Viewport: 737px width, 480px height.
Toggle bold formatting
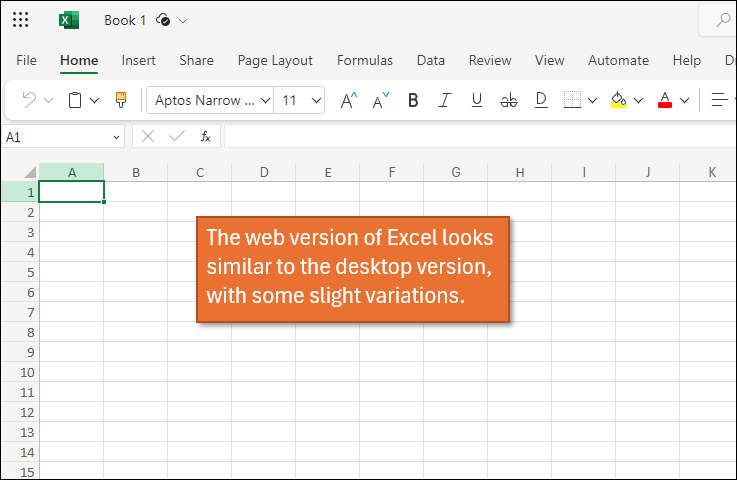[x=413, y=100]
